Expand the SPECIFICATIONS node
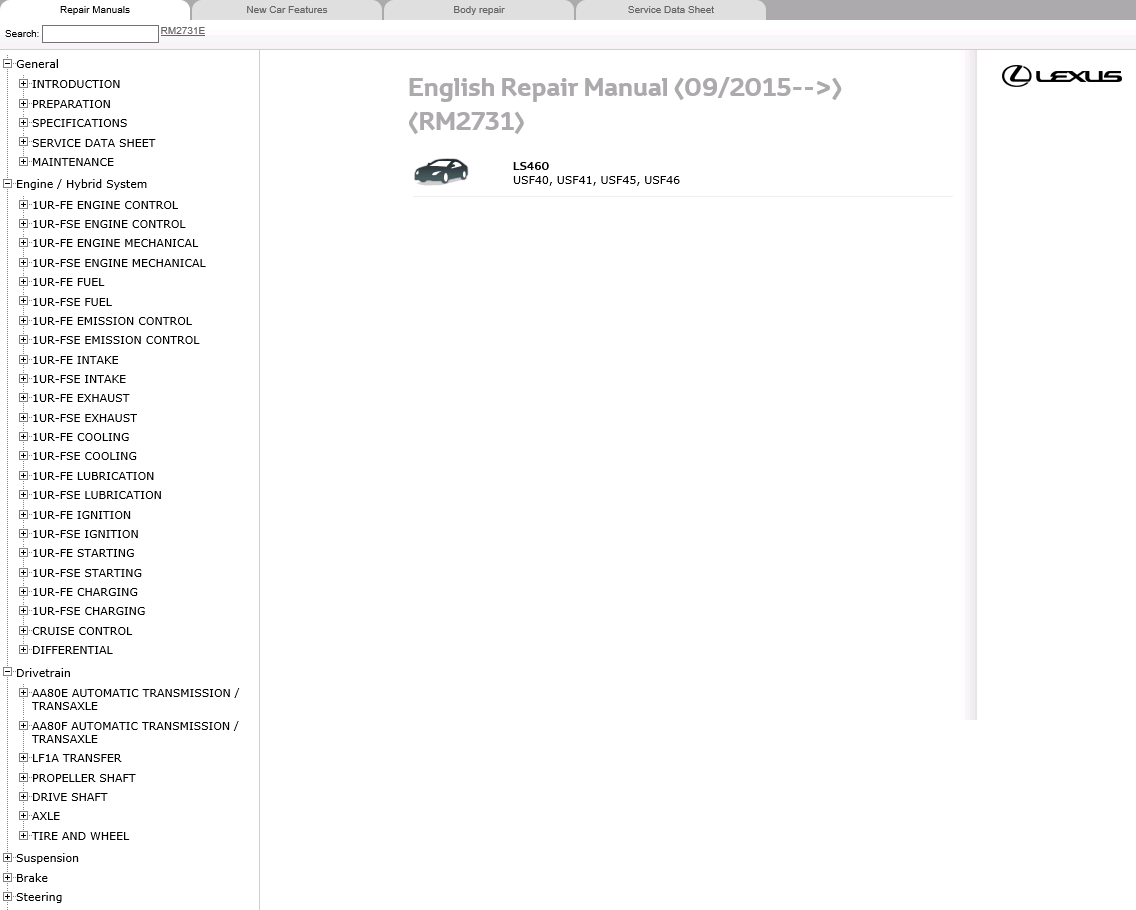 tap(24, 123)
